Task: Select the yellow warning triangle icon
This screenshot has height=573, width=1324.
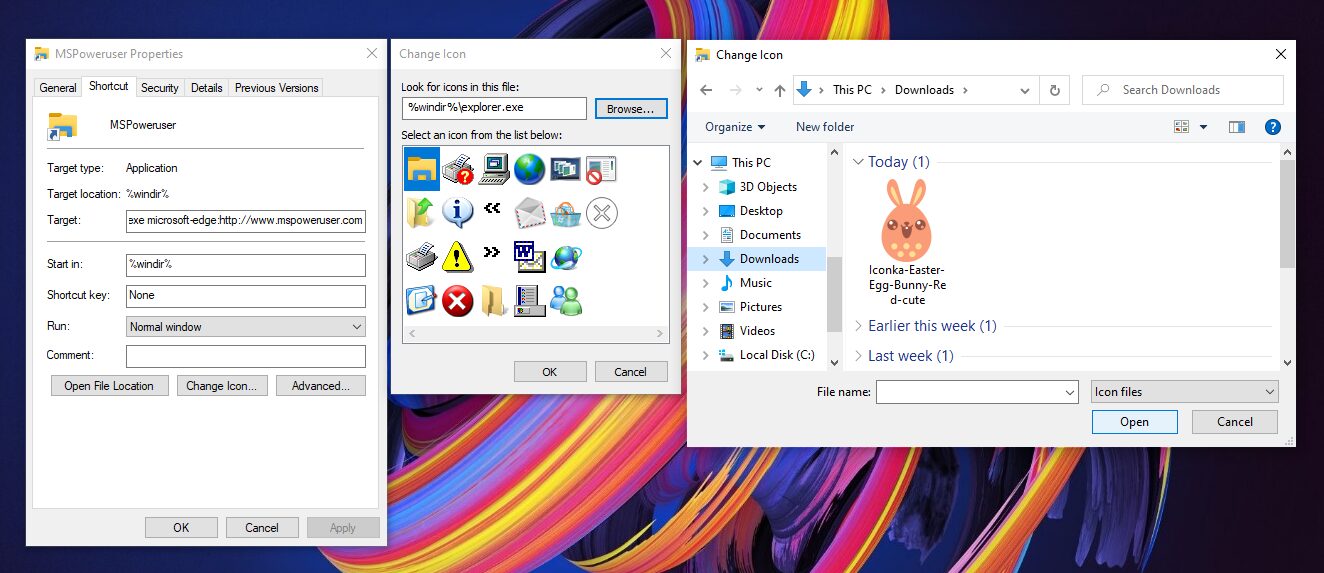Action: [x=458, y=257]
